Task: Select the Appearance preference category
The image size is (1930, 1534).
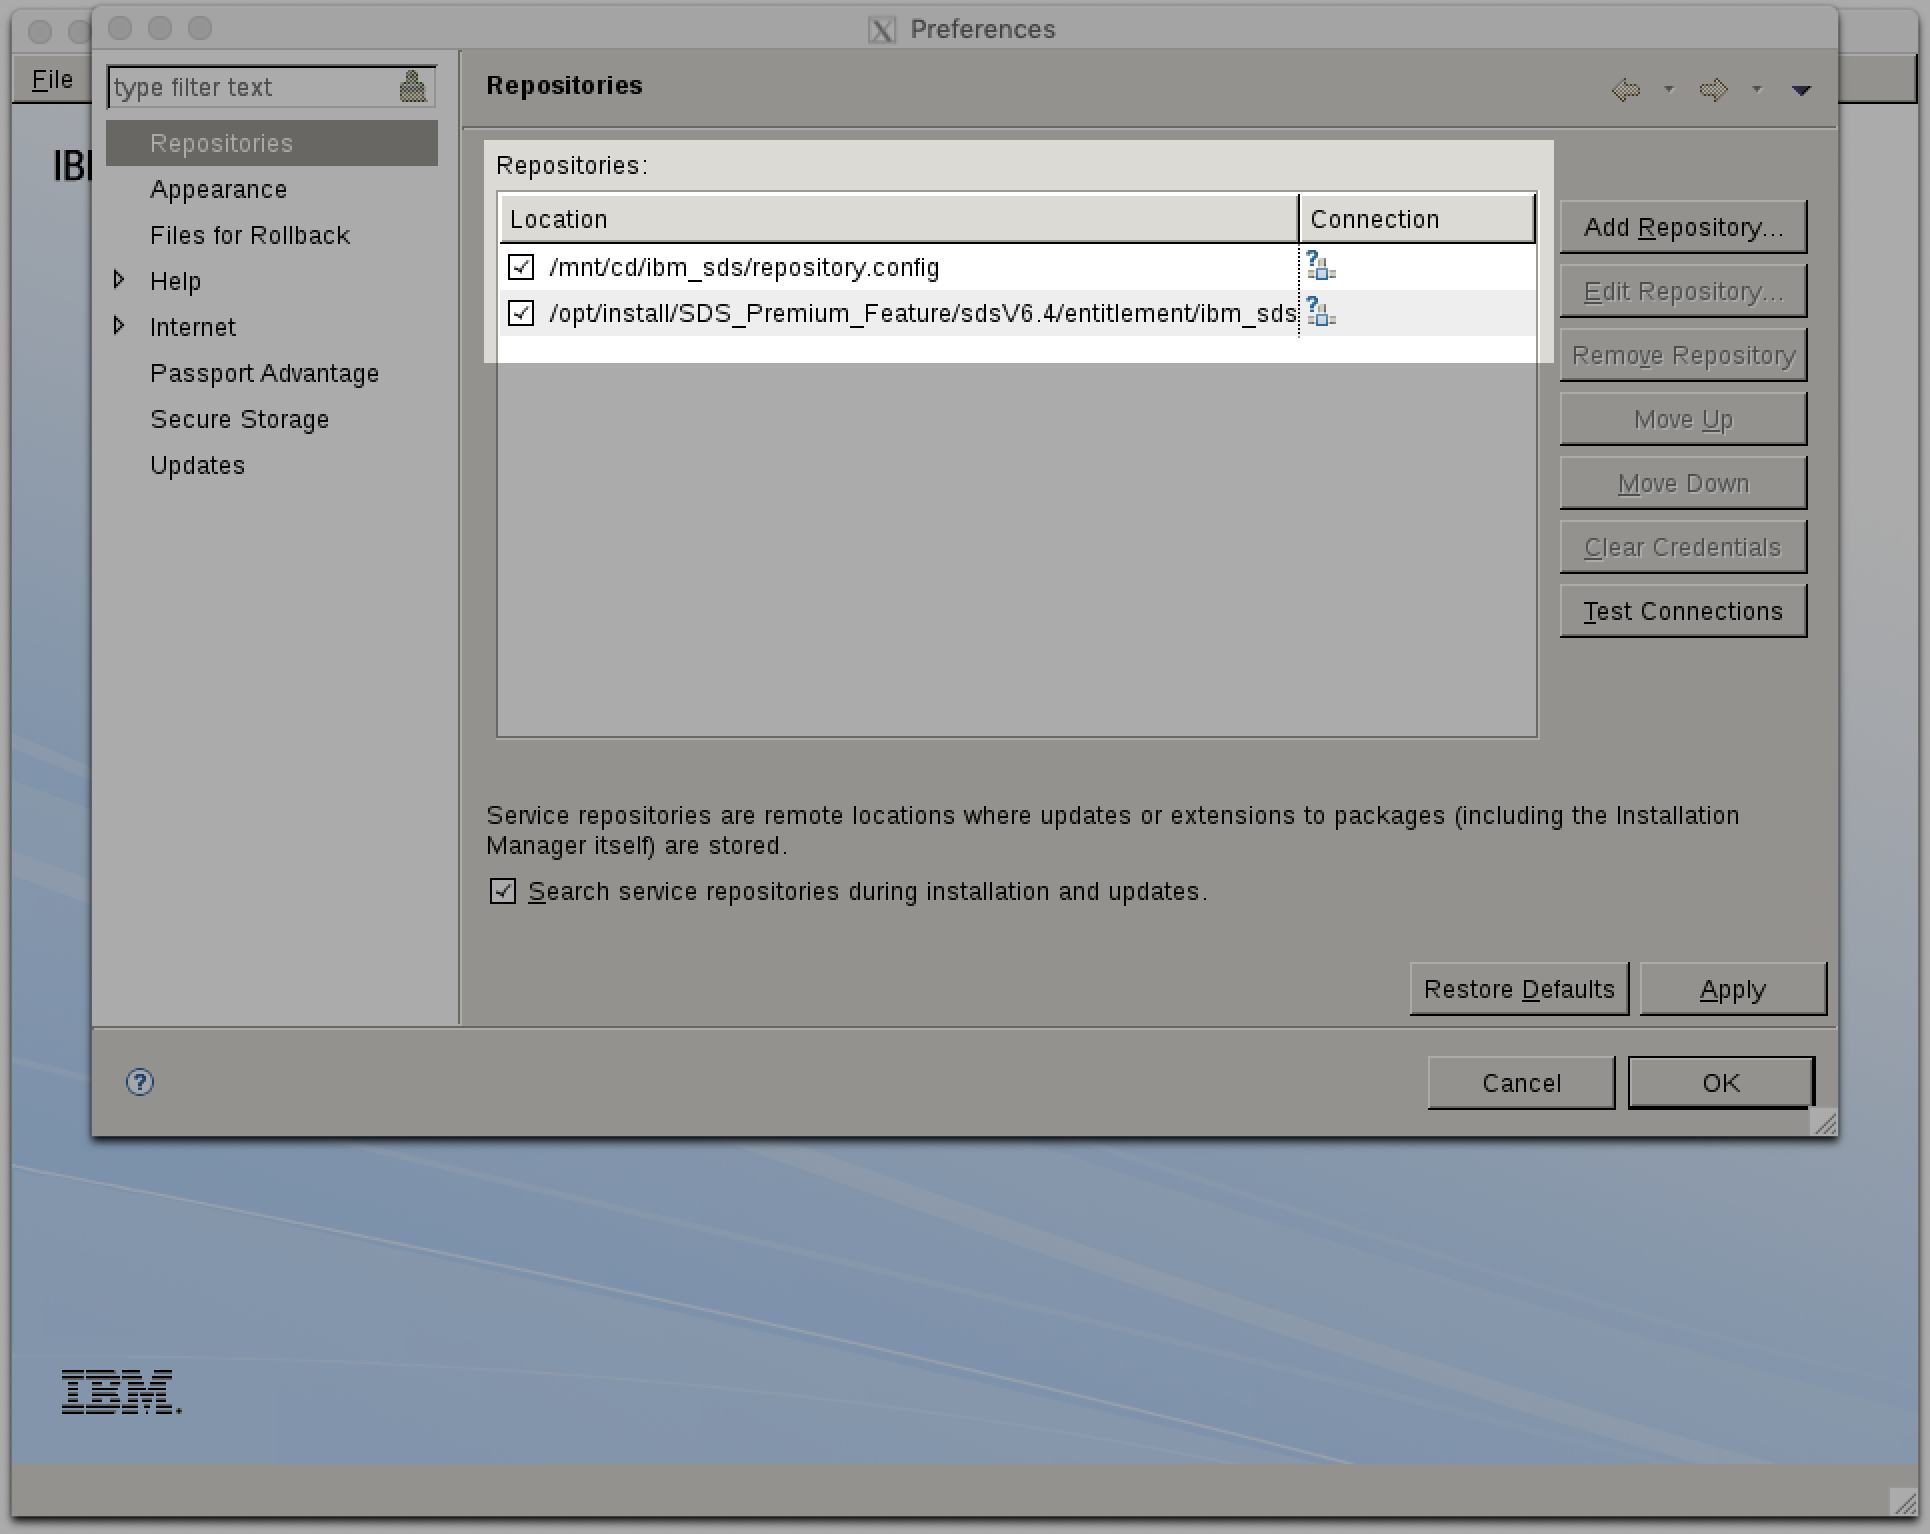Action: [221, 188]
